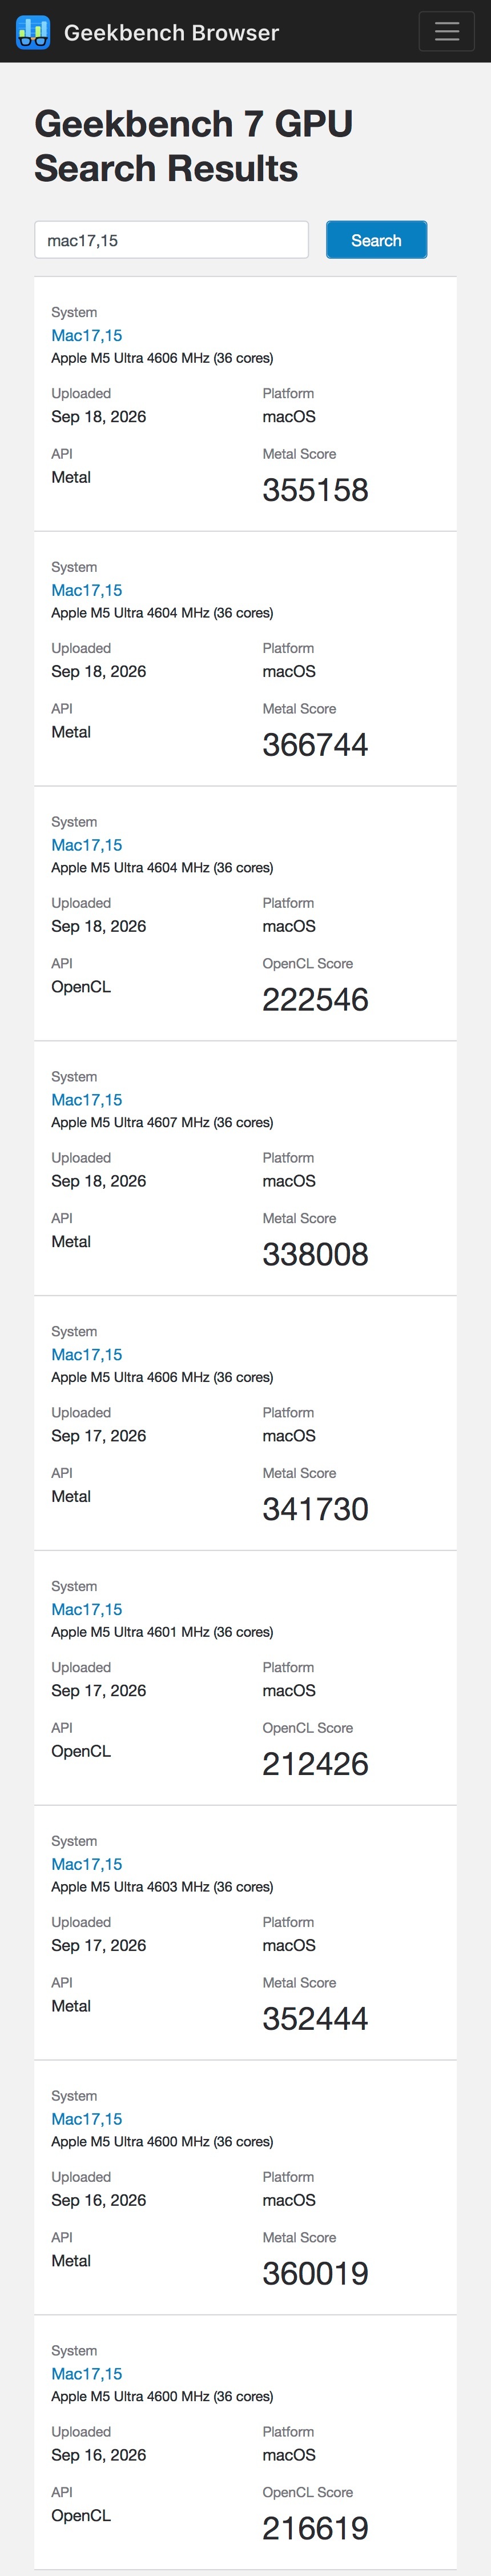Click the Sep 16, 2026 date in the 360019 result
Viewport: 491px width, 2576px height.
(99, 2200)
